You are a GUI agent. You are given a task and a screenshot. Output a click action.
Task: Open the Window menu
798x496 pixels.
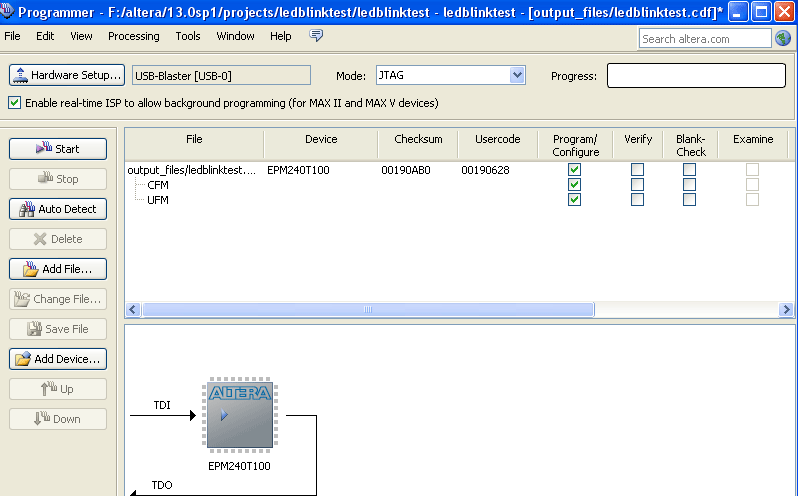pyautogui.click(x=235, y=36)
